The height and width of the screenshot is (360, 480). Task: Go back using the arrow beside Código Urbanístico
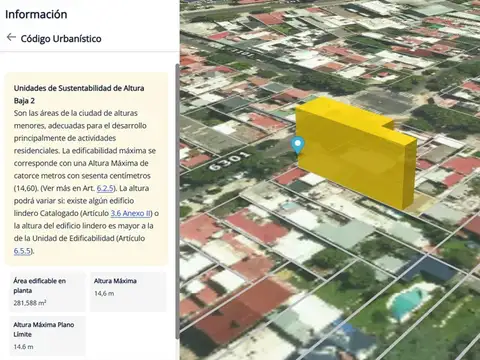(11, 37)
